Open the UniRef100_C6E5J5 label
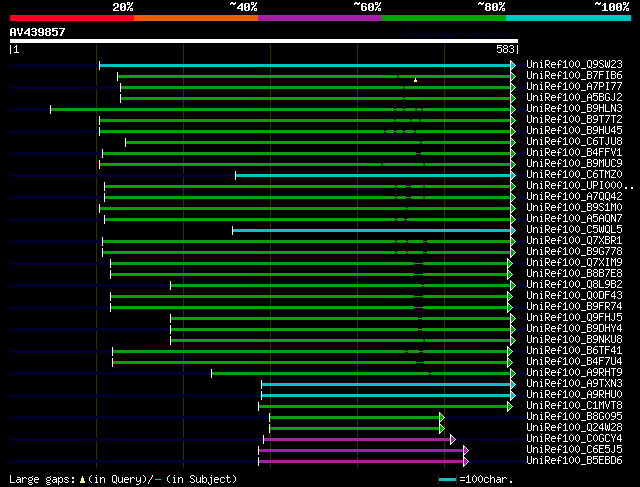This screenshot has width=640, height=487. tap(574, 450)
